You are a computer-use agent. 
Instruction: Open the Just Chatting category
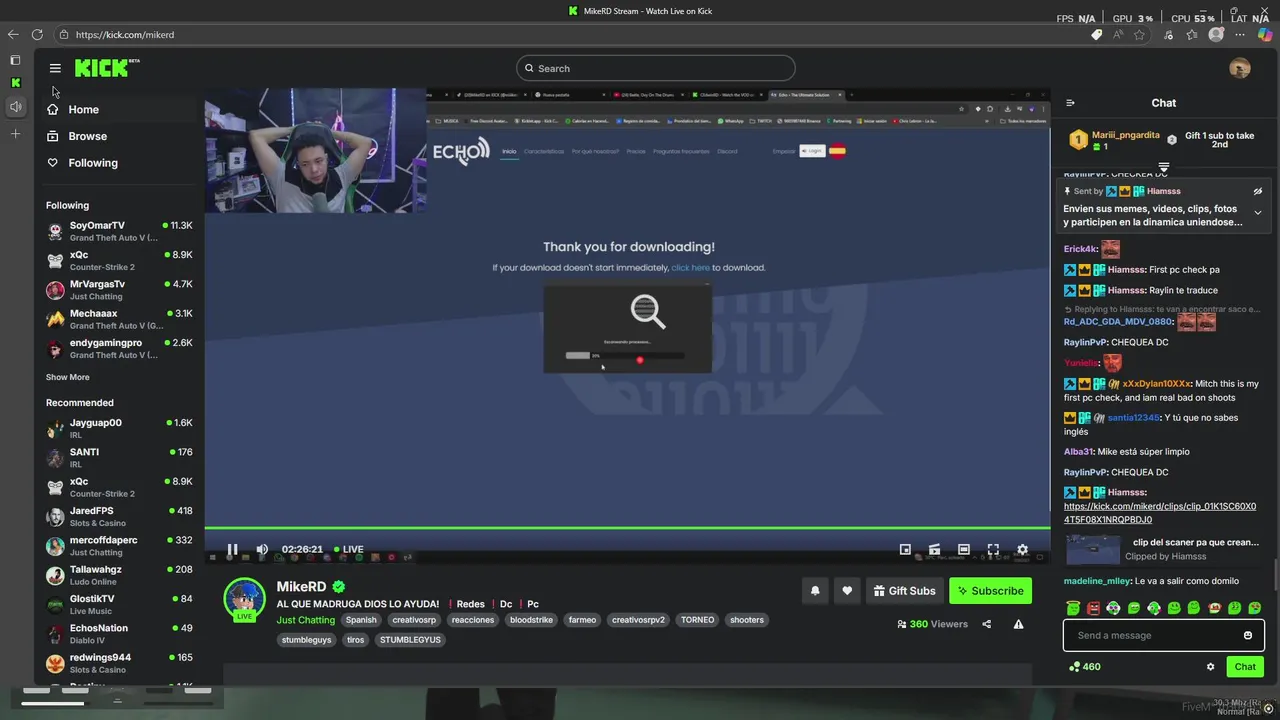(x=306, y=620)
